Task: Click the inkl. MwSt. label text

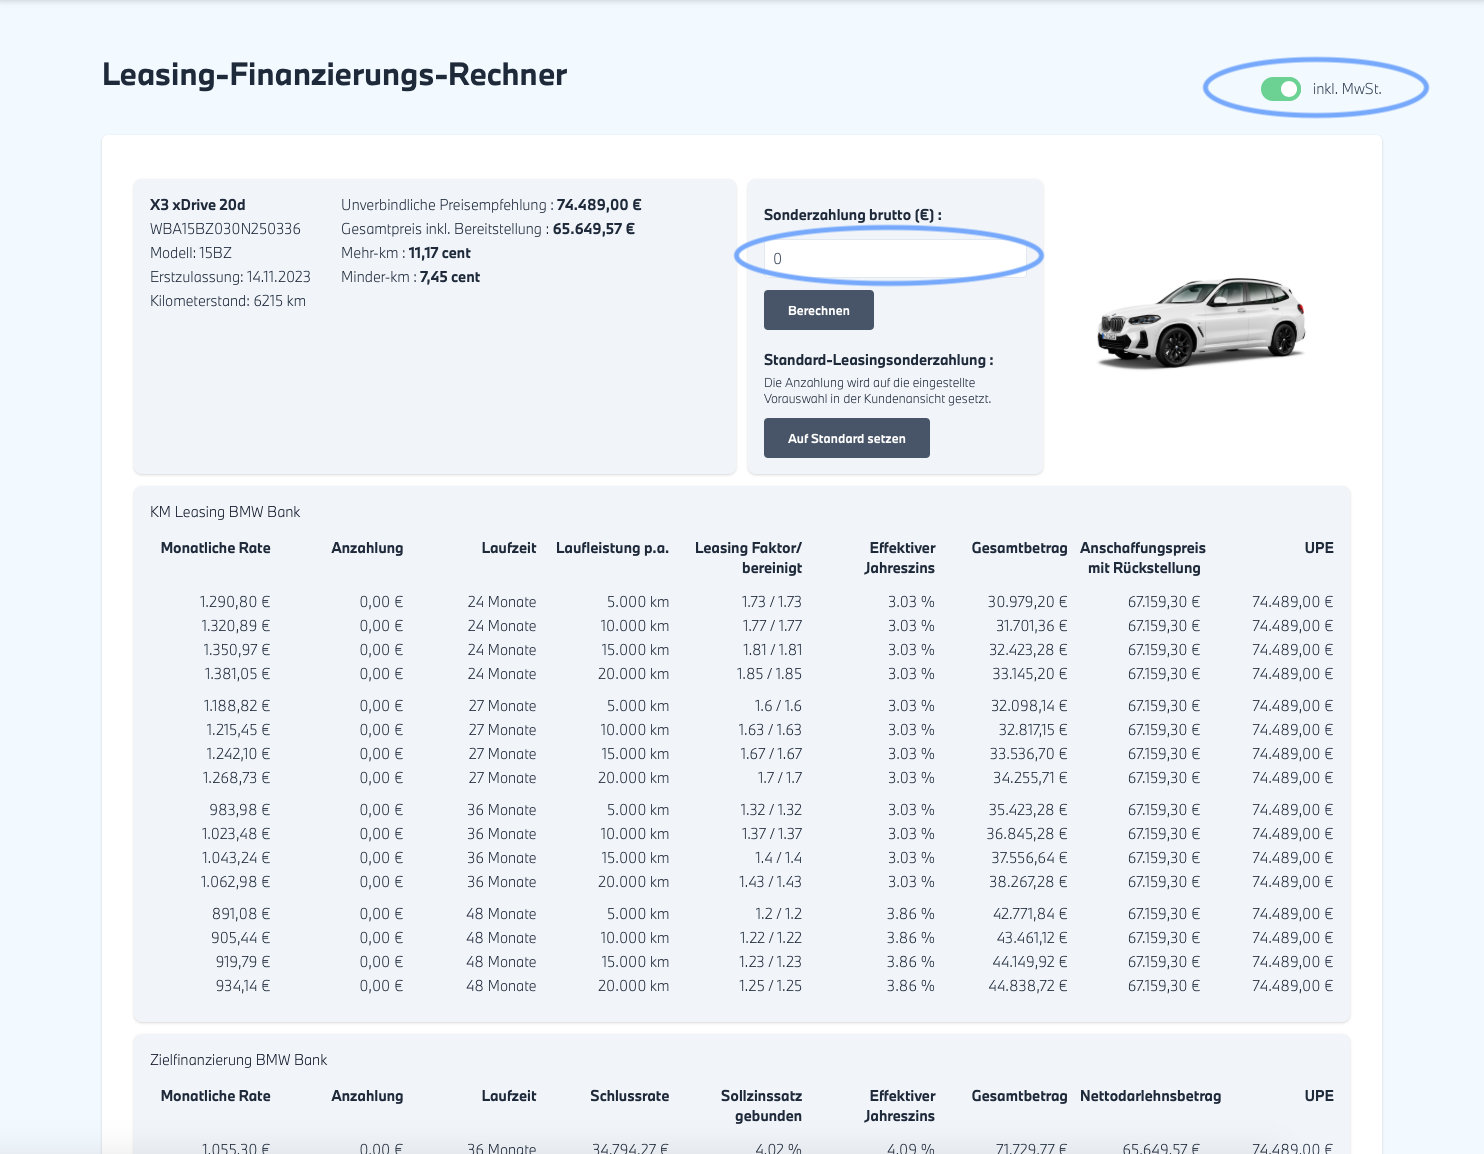Action: [x=1346, y=89]
